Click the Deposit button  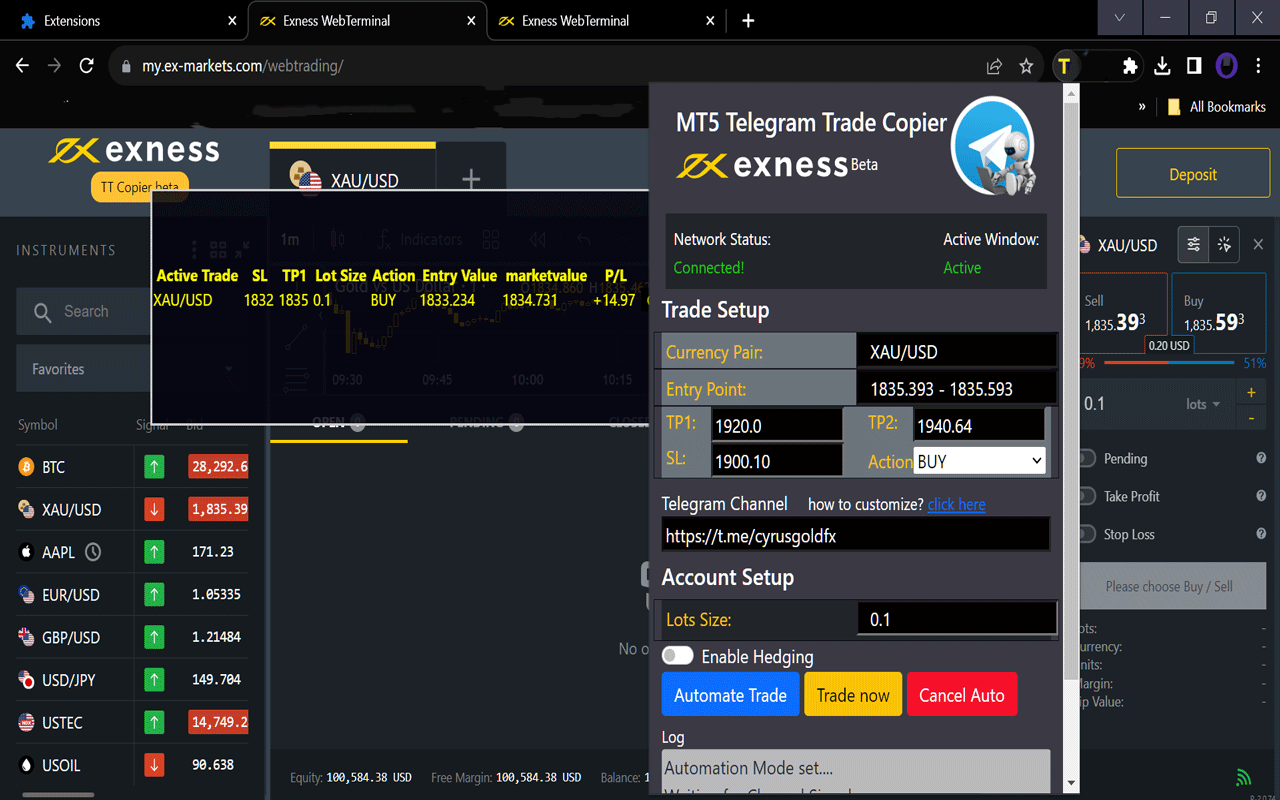tap(1193, 174)
